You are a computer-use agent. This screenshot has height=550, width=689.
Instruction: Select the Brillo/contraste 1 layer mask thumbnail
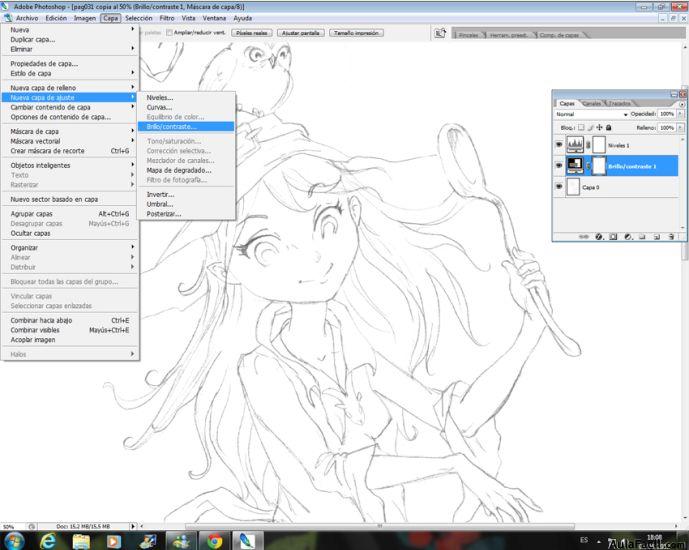(599, 166)
